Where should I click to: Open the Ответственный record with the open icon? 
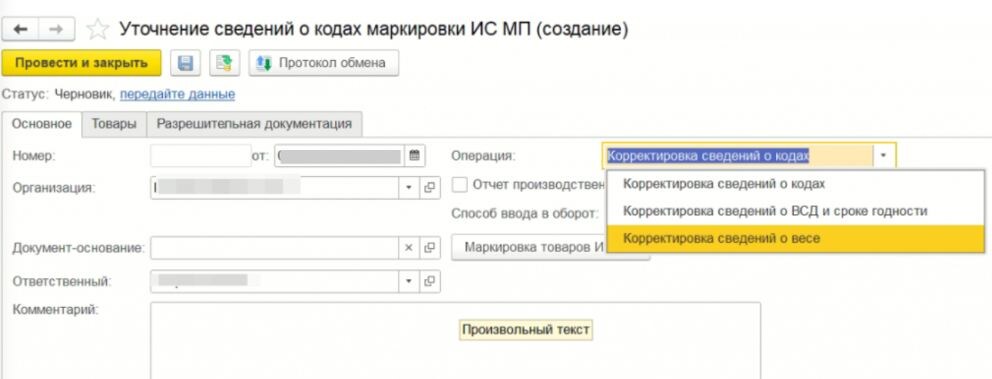[x=430, y=281]
